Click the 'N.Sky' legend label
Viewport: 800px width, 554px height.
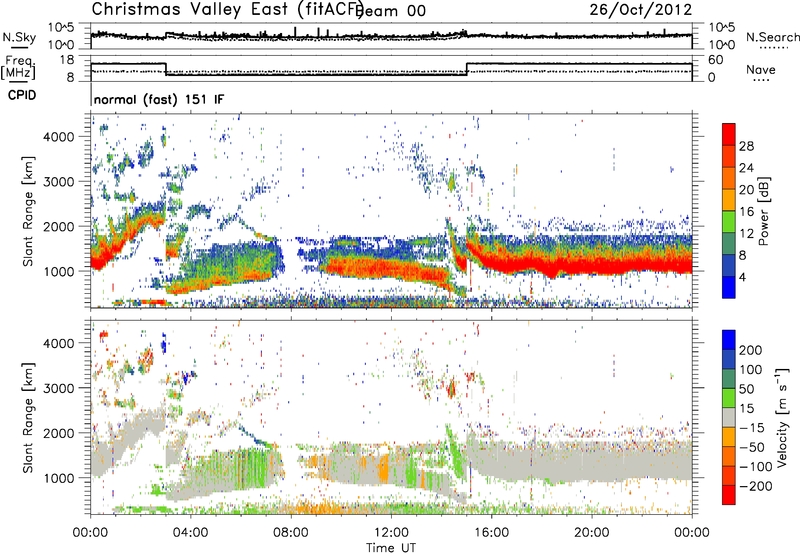[x=19, y=37]
